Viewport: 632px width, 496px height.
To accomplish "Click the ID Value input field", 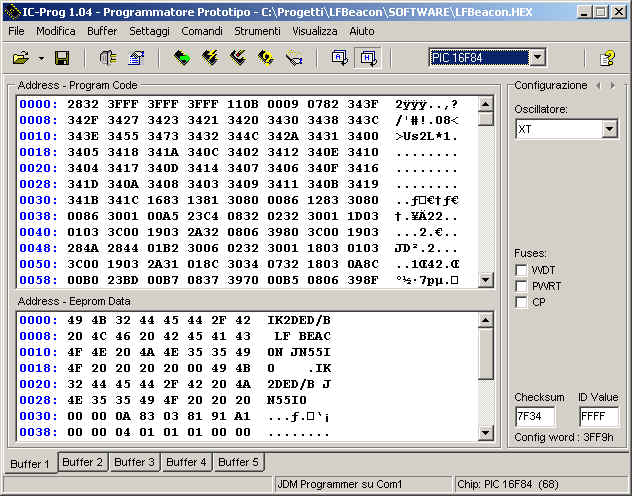I will pyautogui.click(x=599, y=417).
